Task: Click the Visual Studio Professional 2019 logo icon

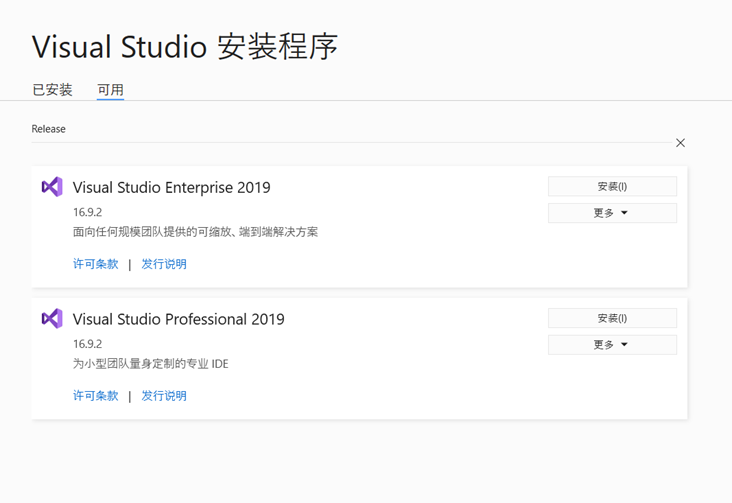Action: point(52,319)
